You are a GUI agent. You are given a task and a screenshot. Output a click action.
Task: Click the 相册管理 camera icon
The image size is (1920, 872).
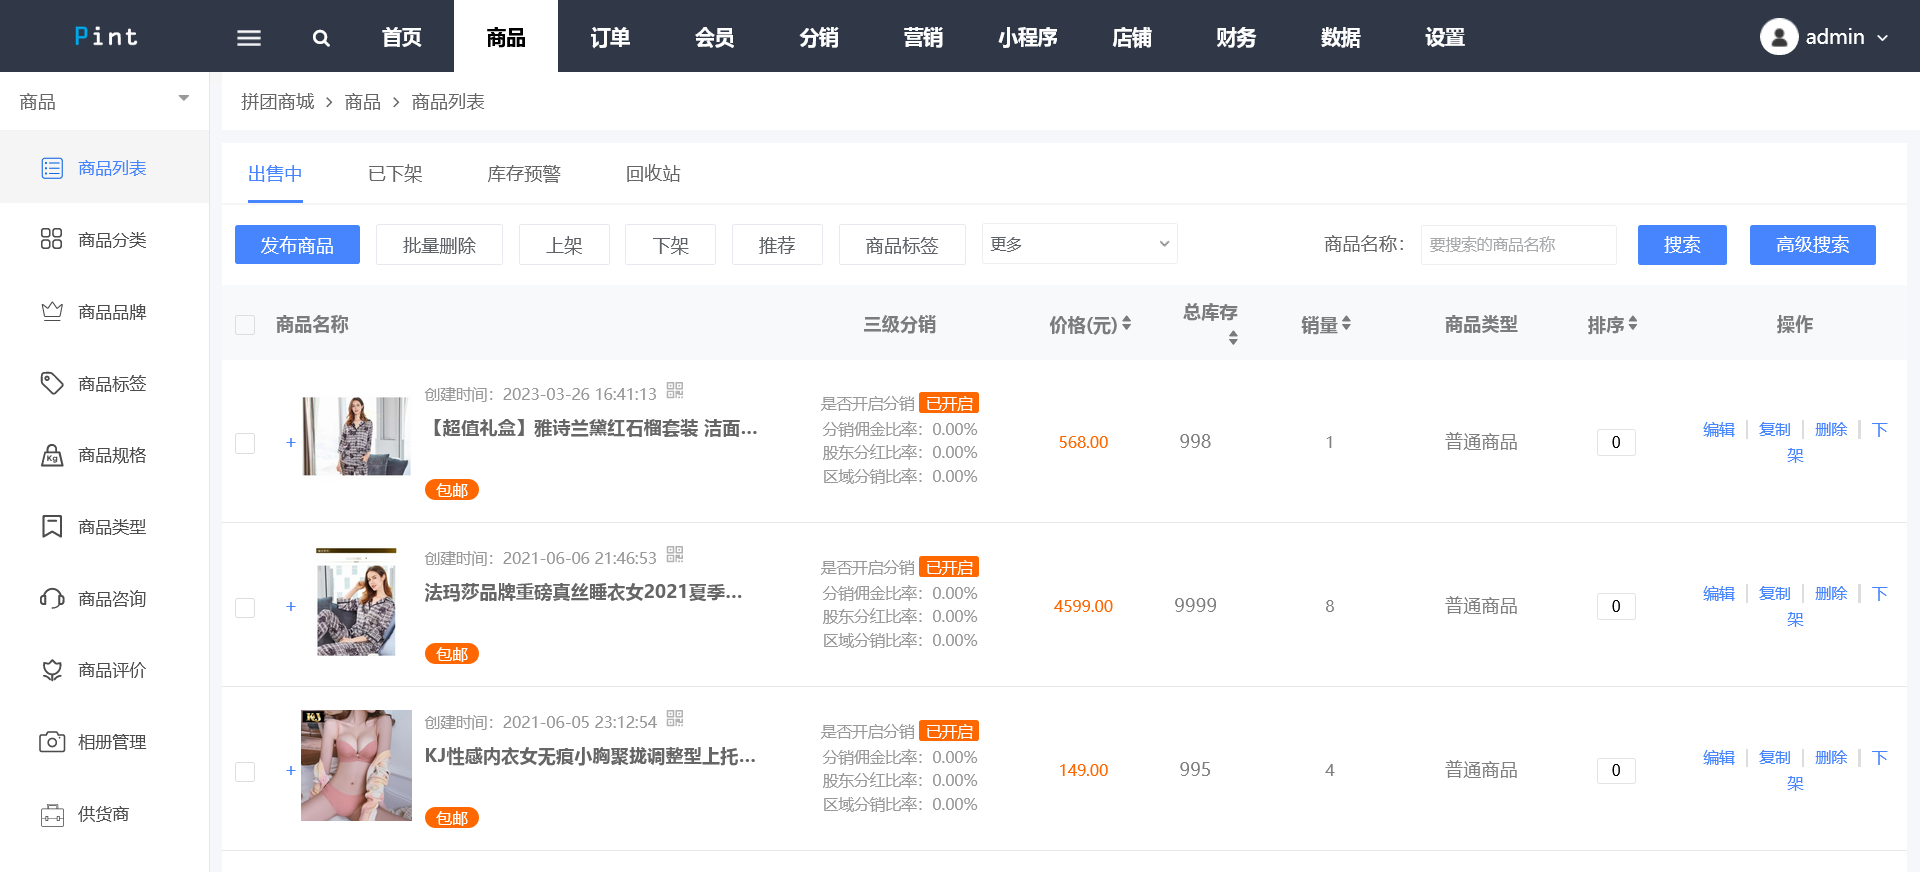51,742
